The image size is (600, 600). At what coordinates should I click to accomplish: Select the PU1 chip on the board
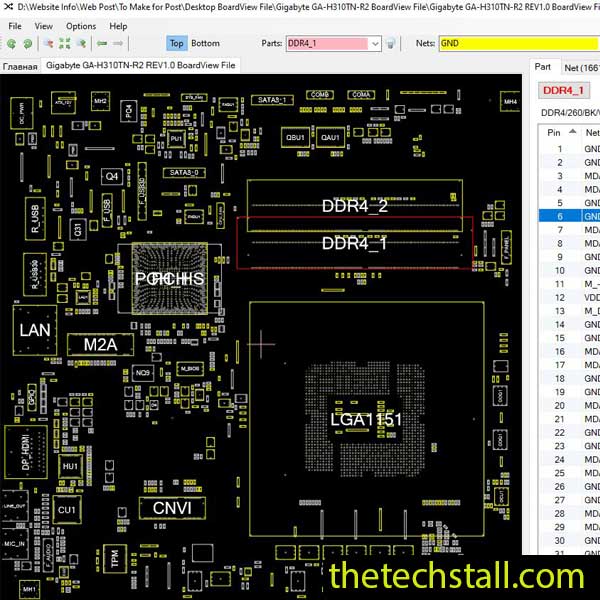pos(176,139)
